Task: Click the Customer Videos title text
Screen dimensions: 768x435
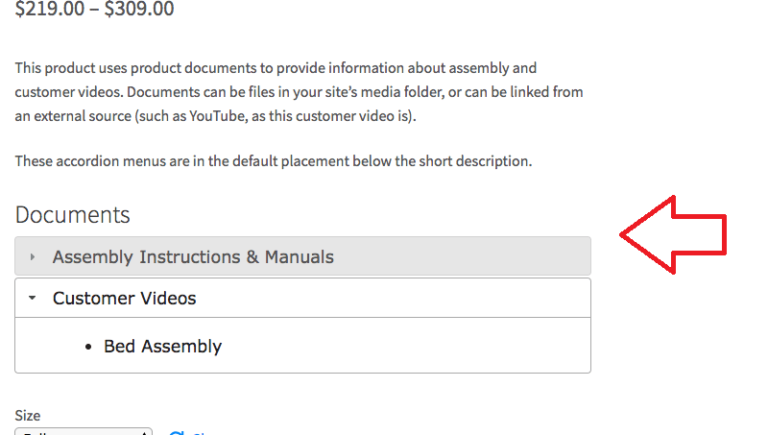Action: (124, 298)
